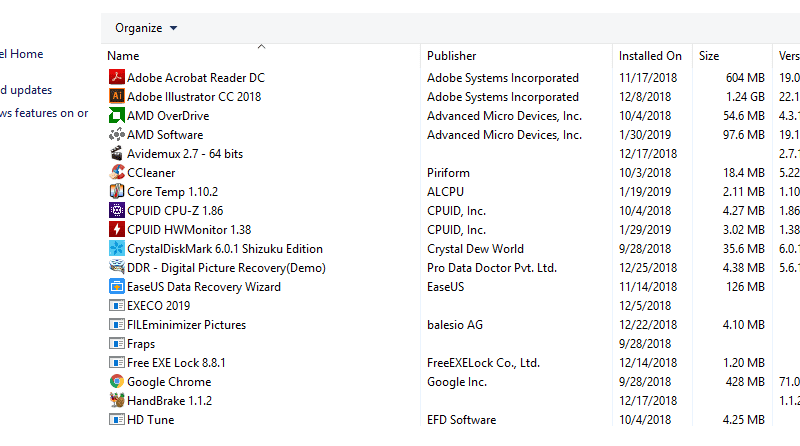This screenshot has width=800, height=446.
Task: Select the CPUID CPU-Z 1.86 entry
Action: (x=175, y=211)
